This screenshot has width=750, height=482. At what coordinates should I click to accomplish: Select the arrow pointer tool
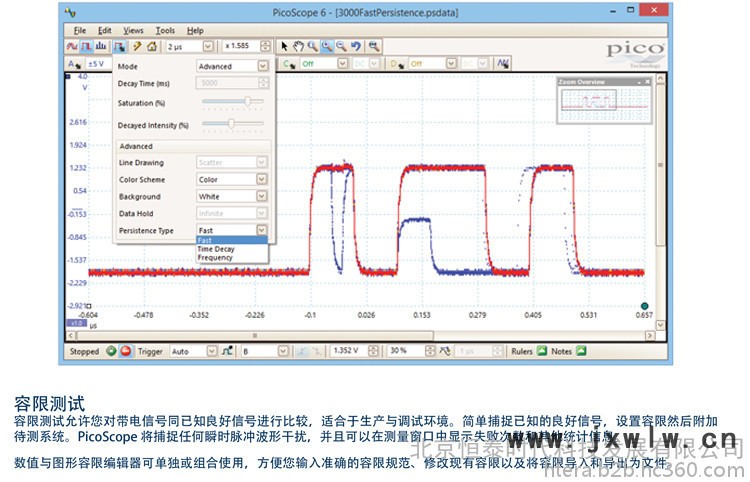tap(284, 46)
